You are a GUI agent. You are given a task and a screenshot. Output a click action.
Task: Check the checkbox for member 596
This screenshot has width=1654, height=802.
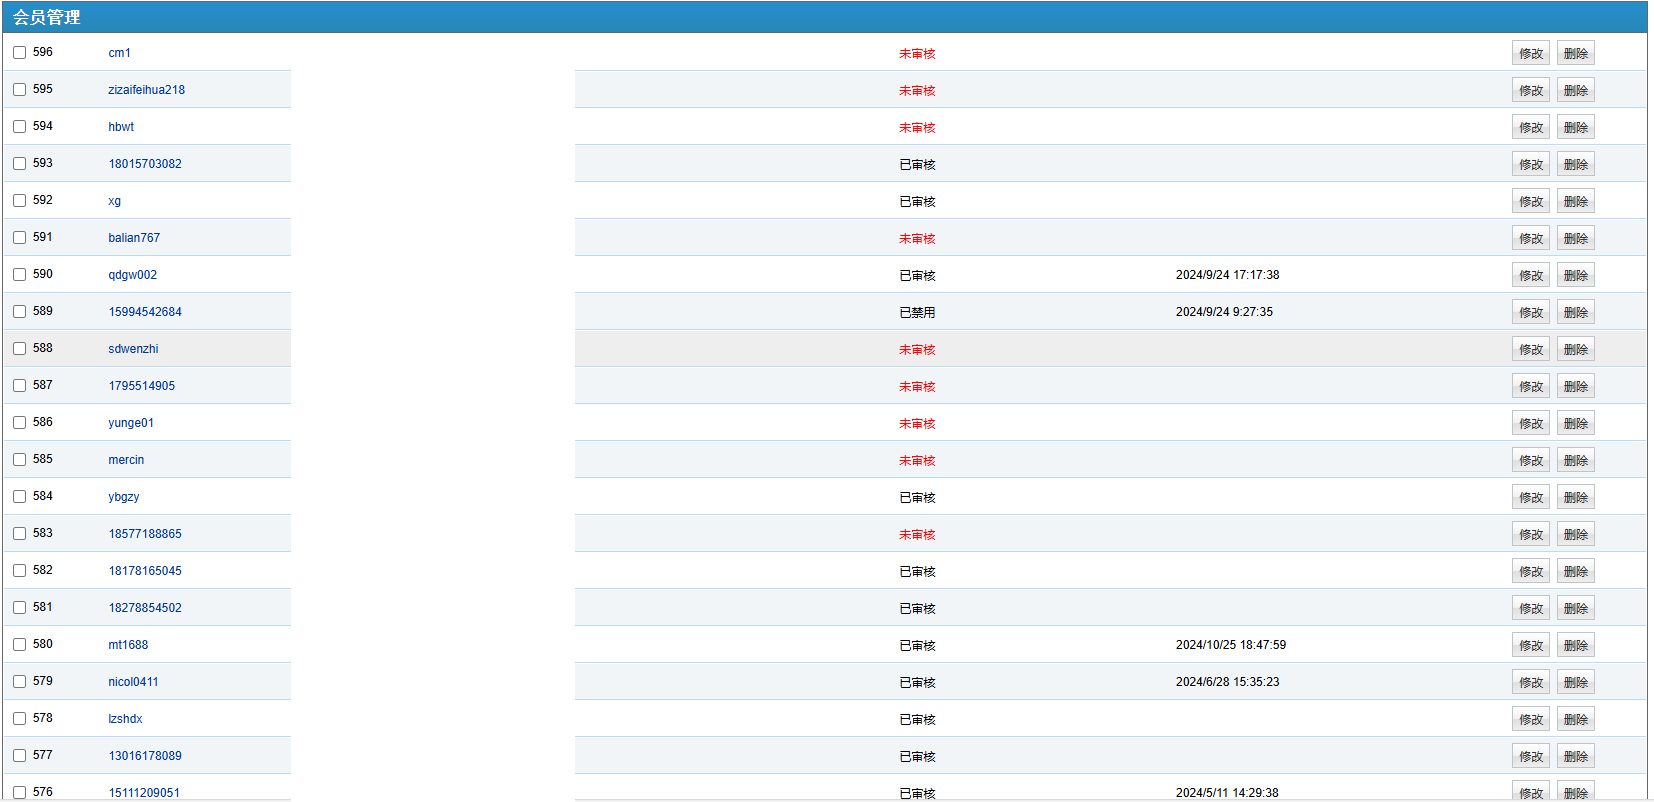pyautogui.click(x=19, y=53)
